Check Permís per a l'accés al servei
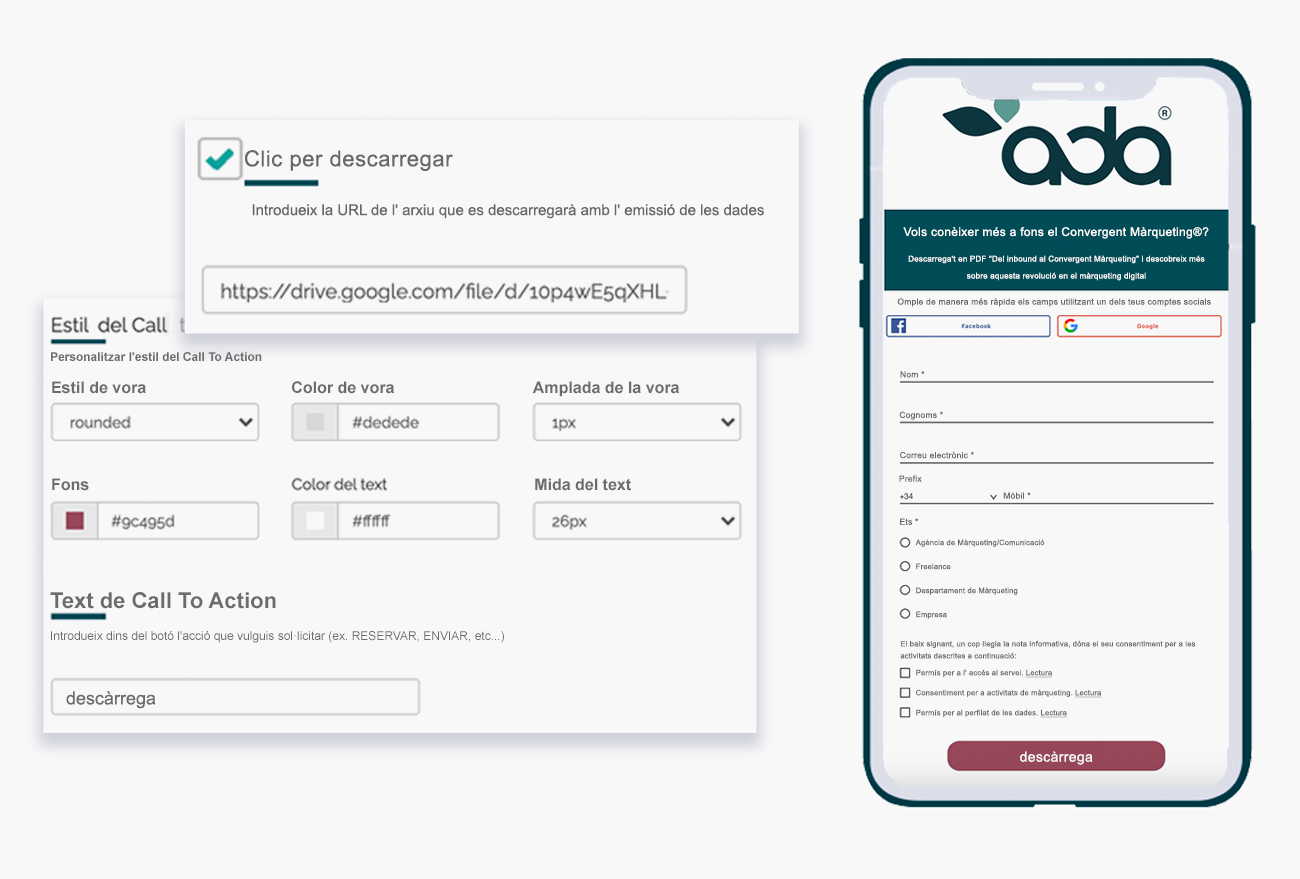Viewport: 1300px width, 879px height. (x=905, y=673)
